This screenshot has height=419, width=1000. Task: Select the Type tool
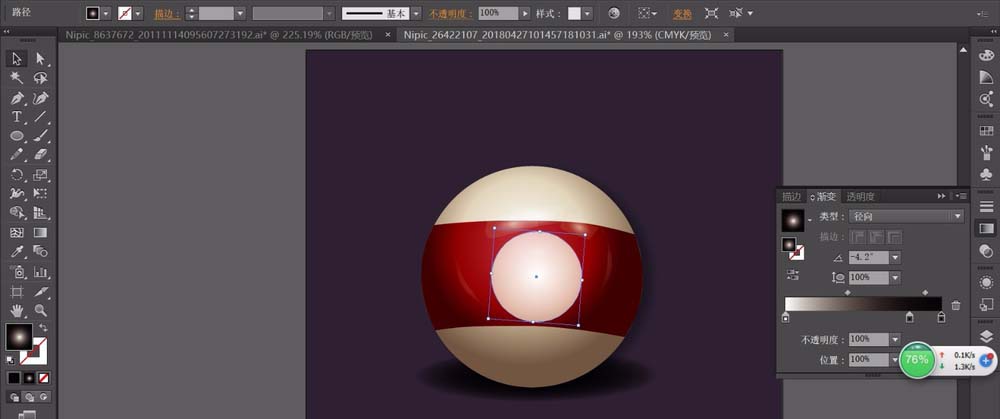tap(17, 117)
